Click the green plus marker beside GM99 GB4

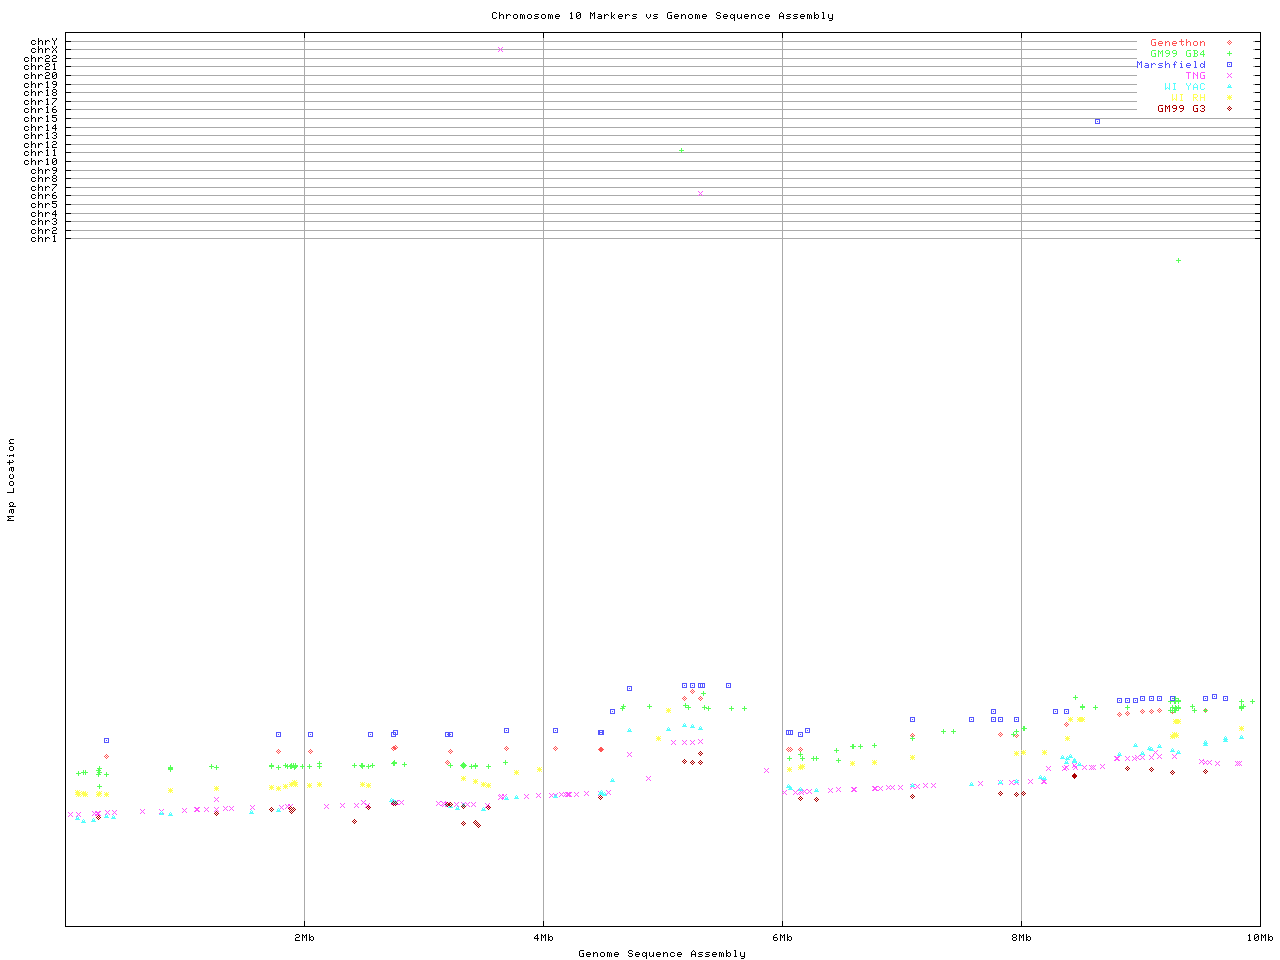click(x=1229, y=54)
